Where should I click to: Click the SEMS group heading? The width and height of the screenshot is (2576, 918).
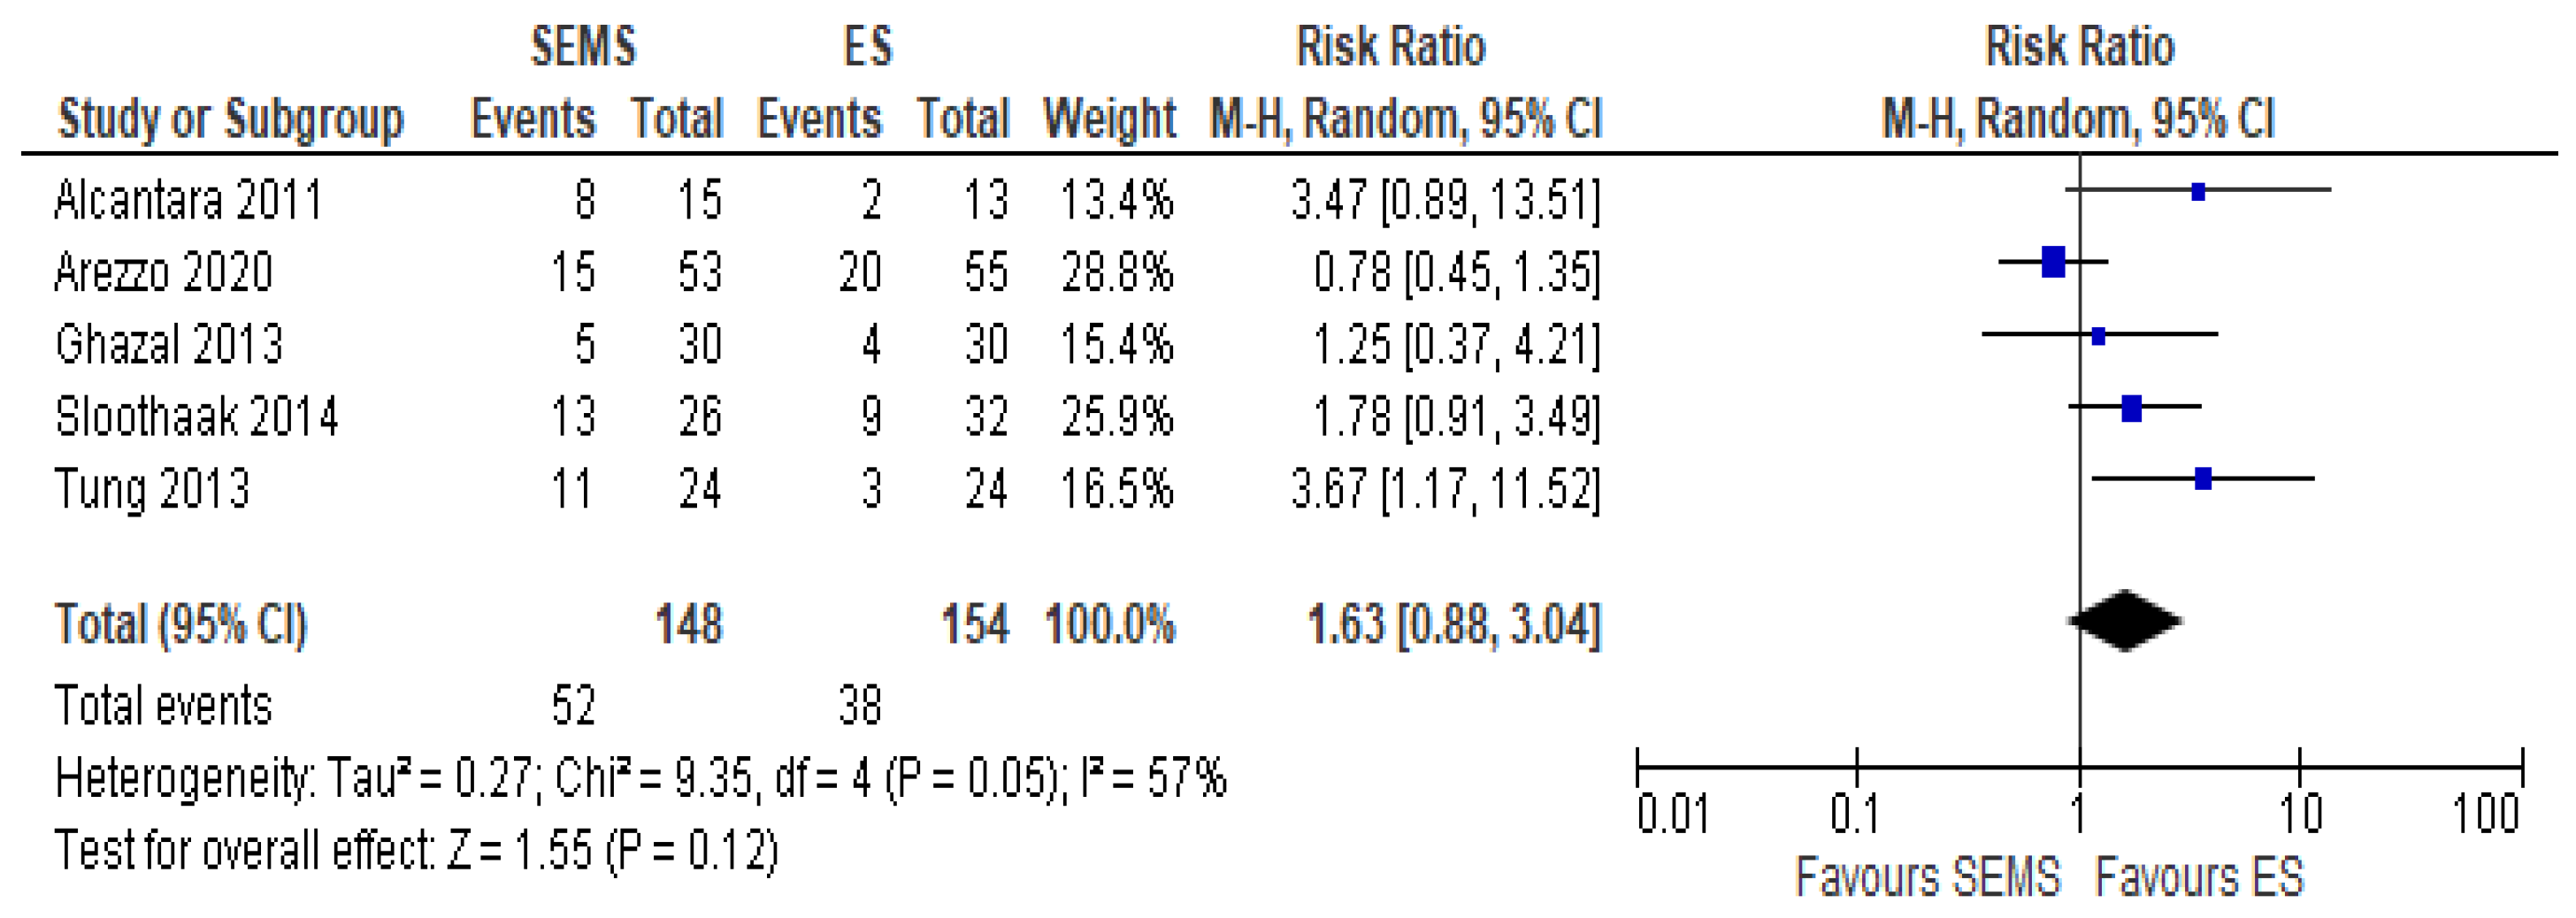click(583, 46)
